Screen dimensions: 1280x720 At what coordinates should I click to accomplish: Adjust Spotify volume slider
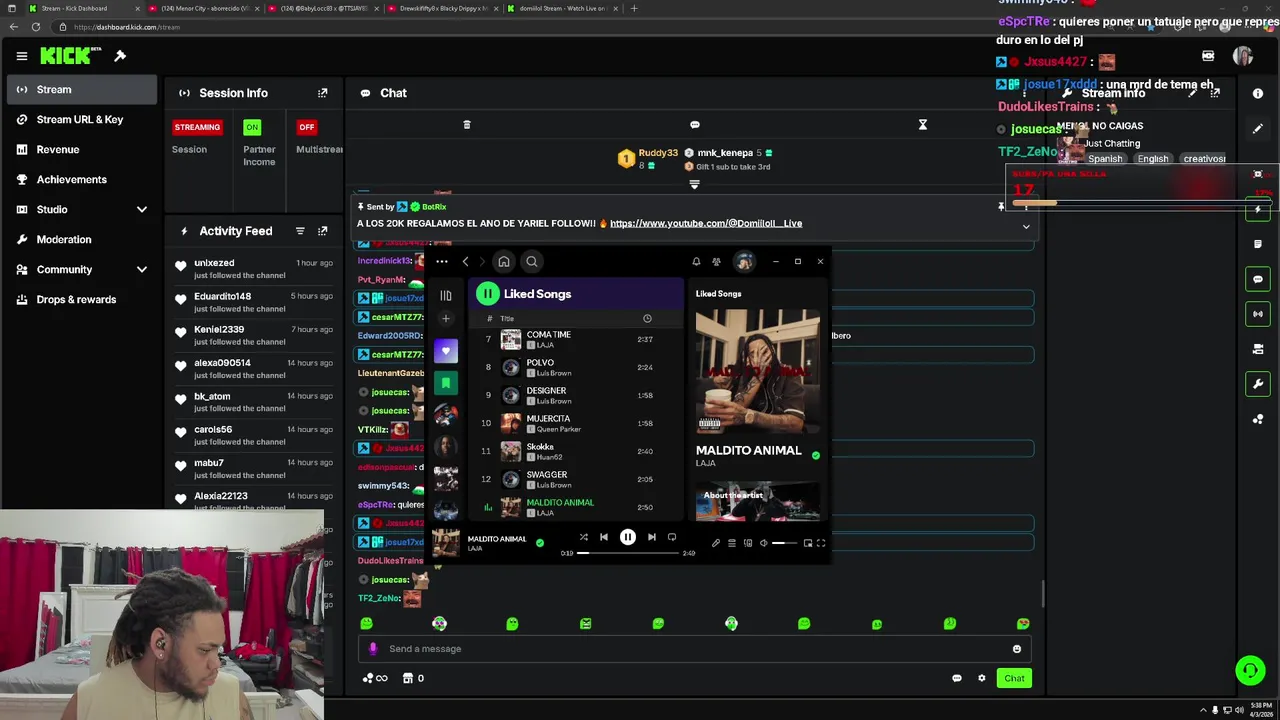785,543
